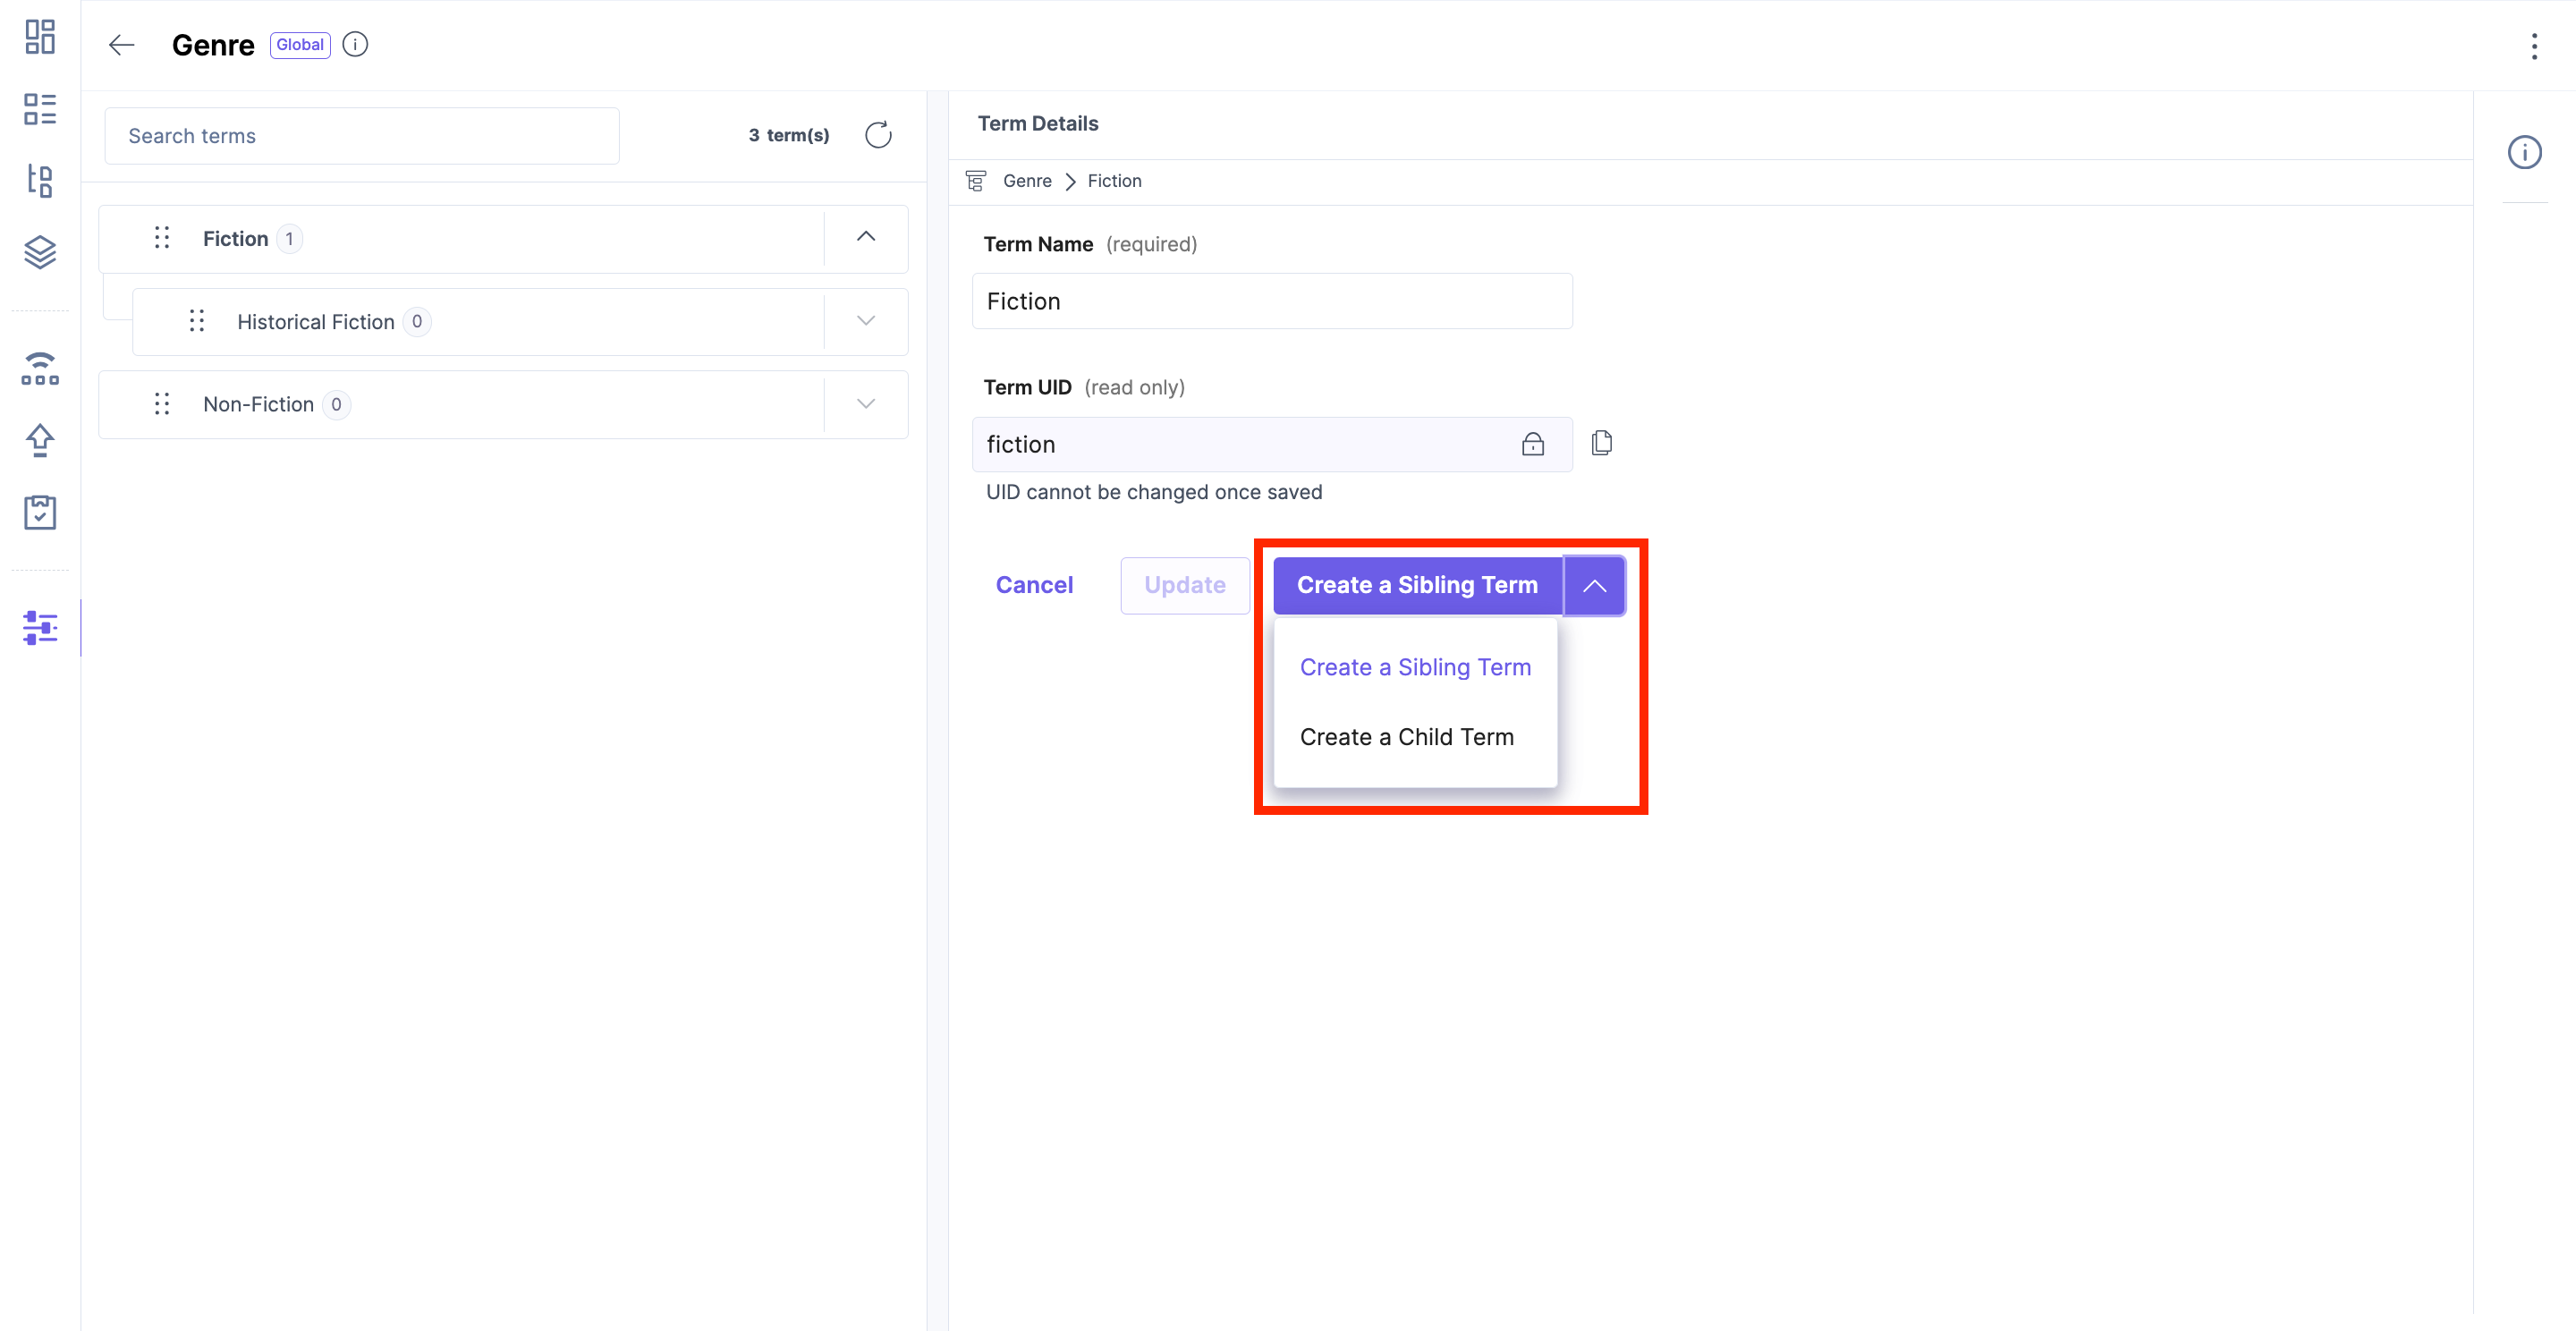Open the dashboard icon in left sidebar
Screen dimensions: 2576x1331
pos(40,37)
